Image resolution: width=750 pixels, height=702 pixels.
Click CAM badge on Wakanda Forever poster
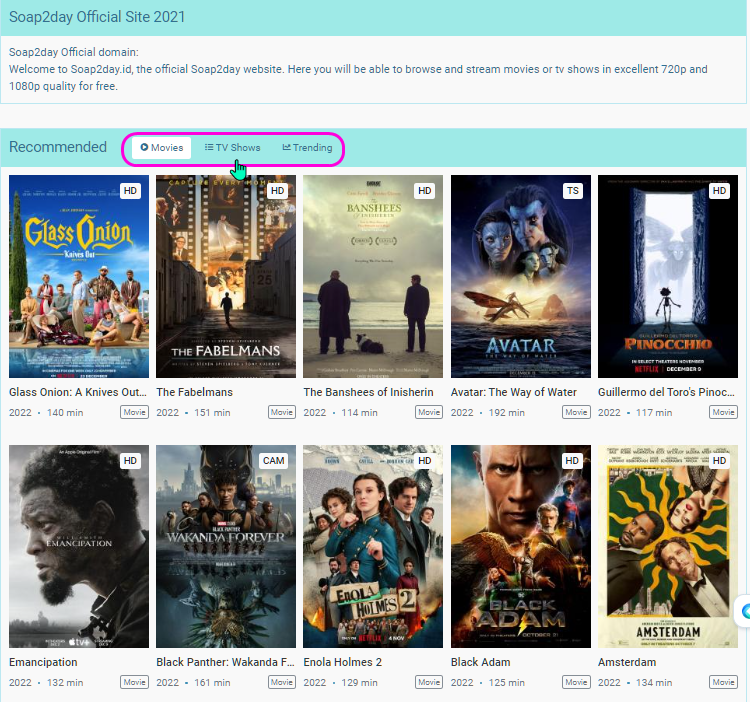pos(274,461)
